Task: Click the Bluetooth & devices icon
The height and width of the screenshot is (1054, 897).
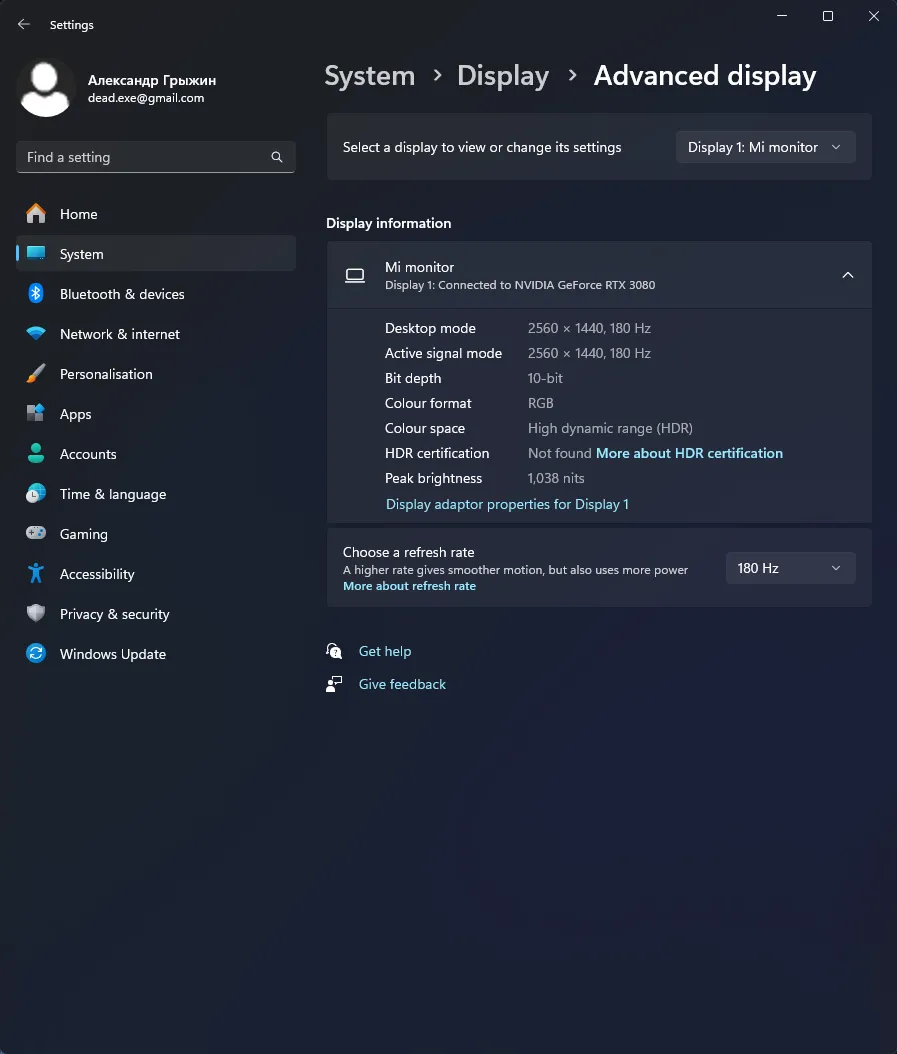Action: (x=36, y=294)
